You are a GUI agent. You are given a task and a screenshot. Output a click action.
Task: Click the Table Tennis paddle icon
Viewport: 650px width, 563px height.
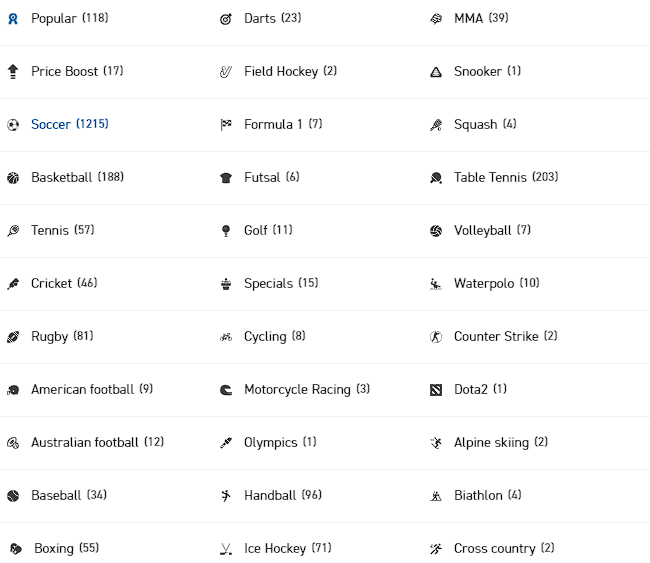point(436,178)
